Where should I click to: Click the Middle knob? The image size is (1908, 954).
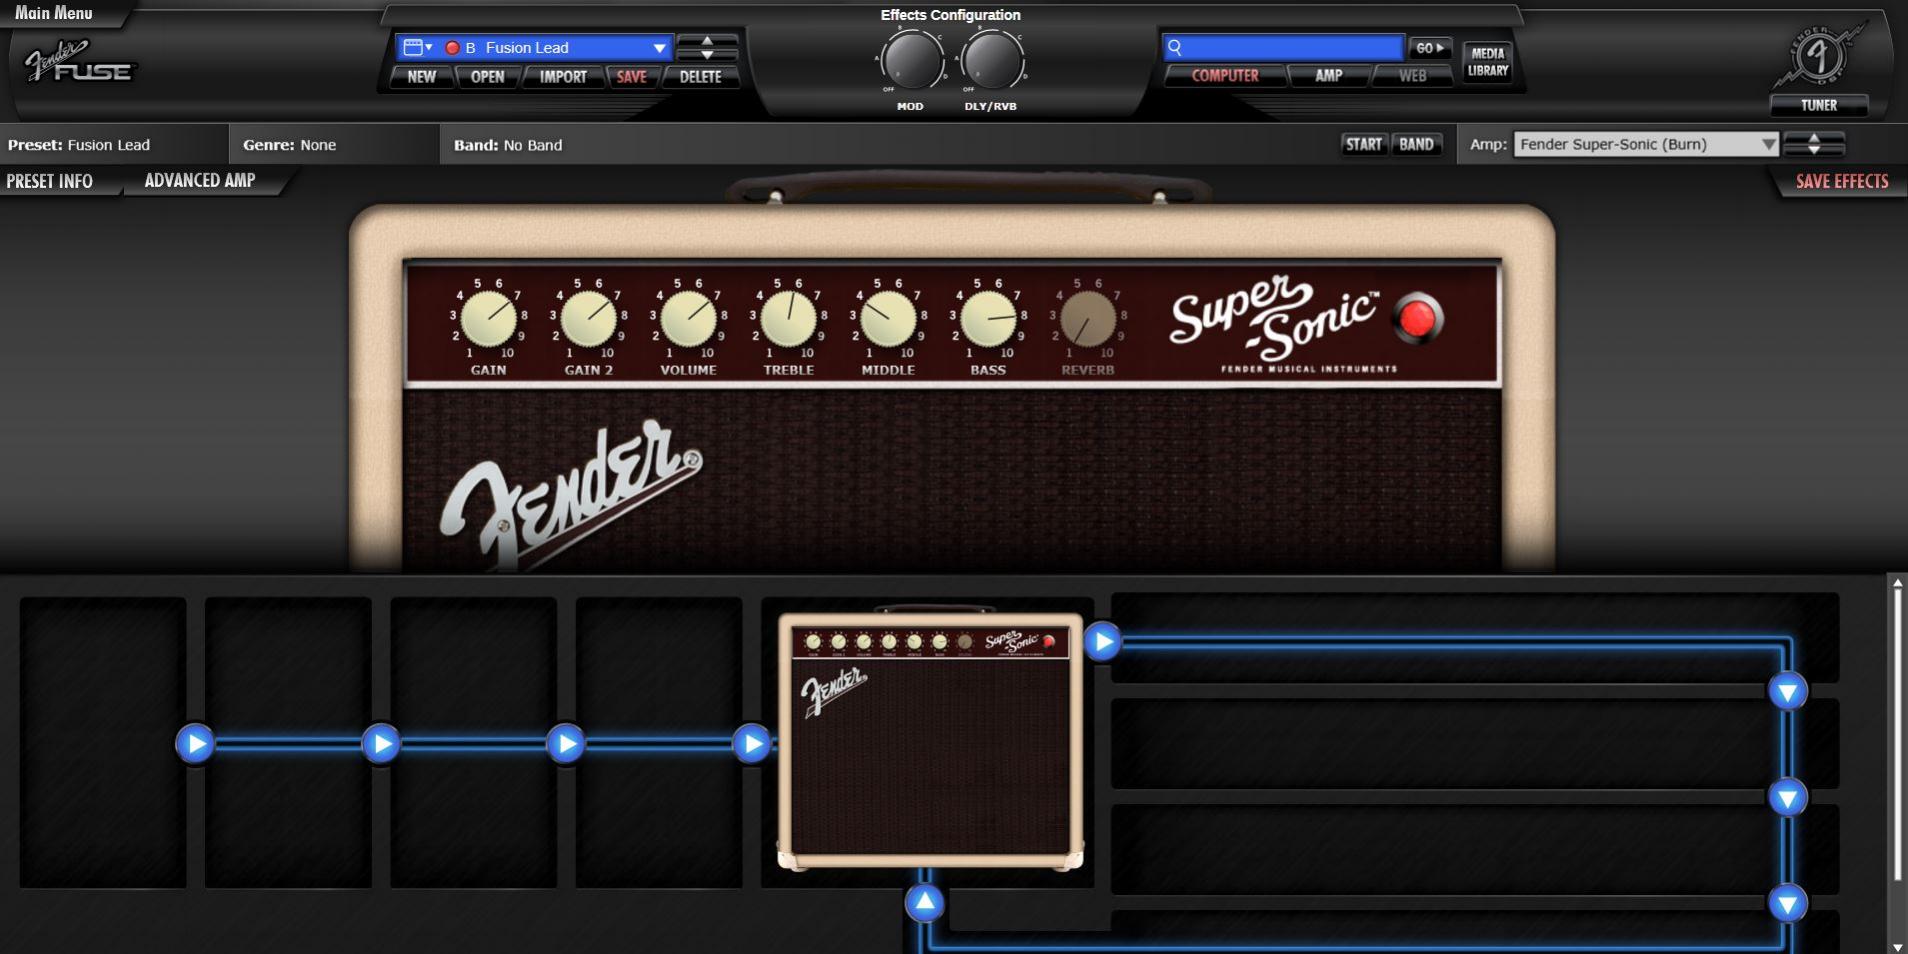[x=888, y=319]
